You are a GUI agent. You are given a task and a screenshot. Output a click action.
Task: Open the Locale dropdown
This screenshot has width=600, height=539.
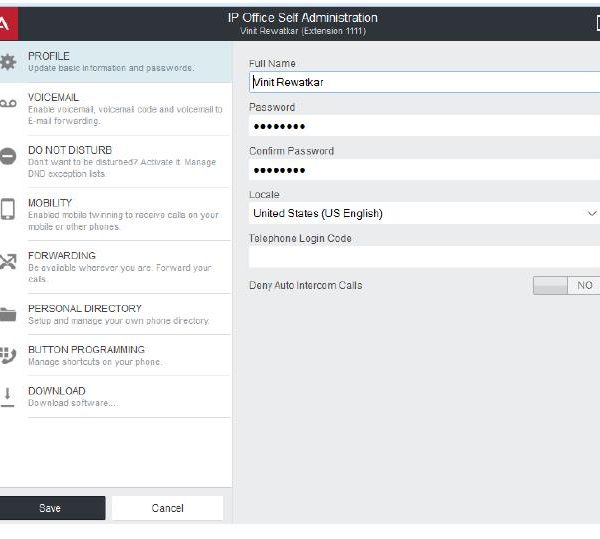tap(420, 213)
